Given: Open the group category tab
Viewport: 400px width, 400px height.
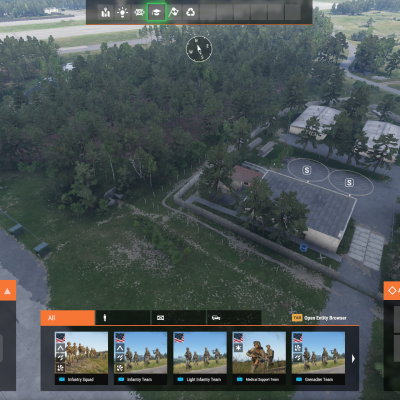Looking at the screenshot, I should [178, 318].
